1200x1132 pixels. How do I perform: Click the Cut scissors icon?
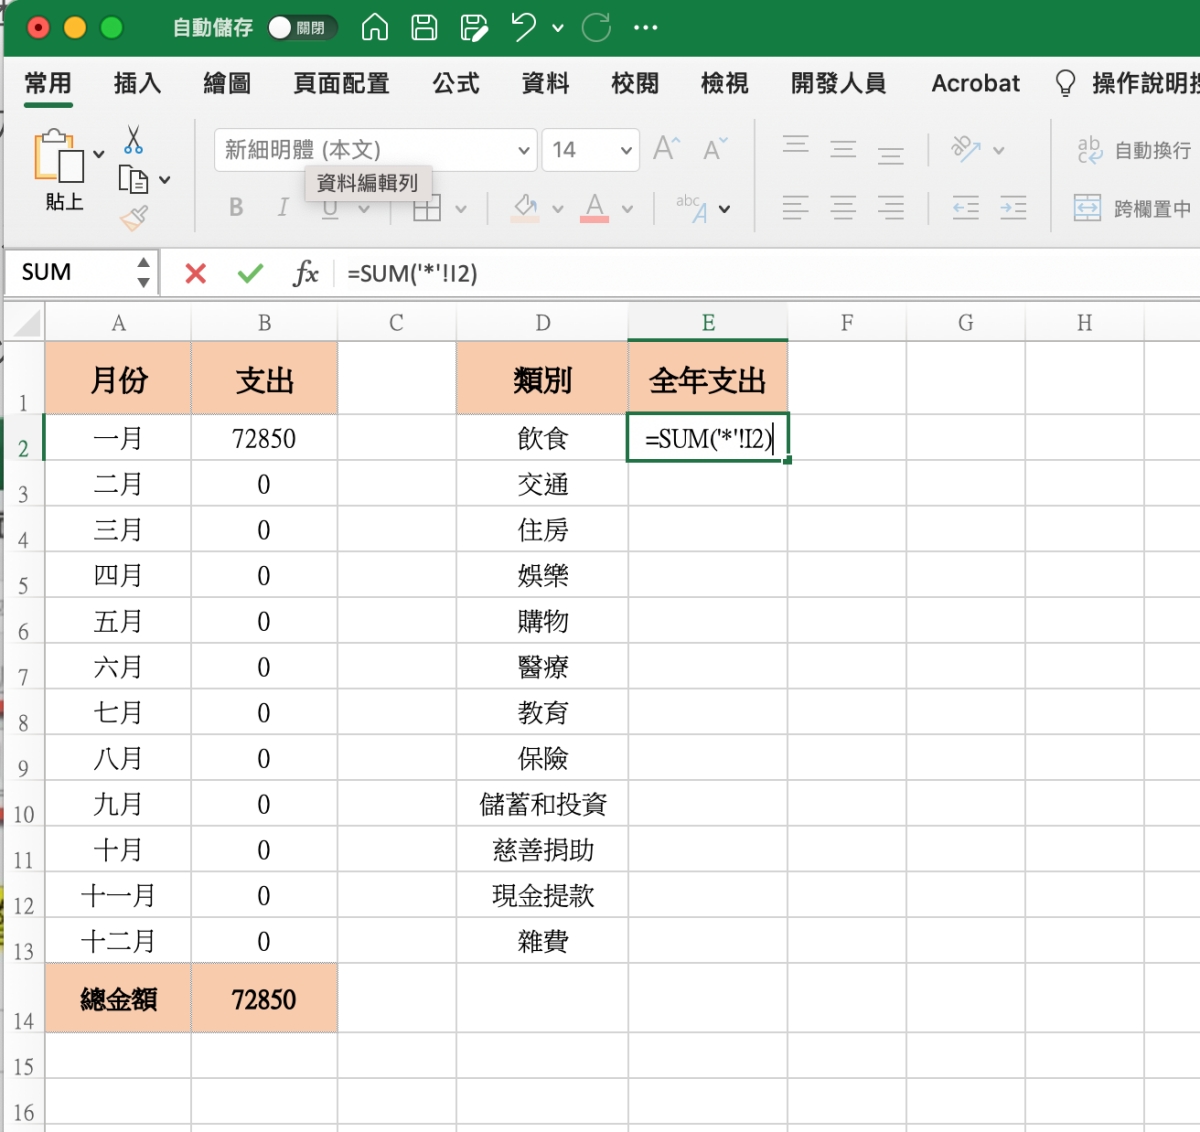(134, 140)
